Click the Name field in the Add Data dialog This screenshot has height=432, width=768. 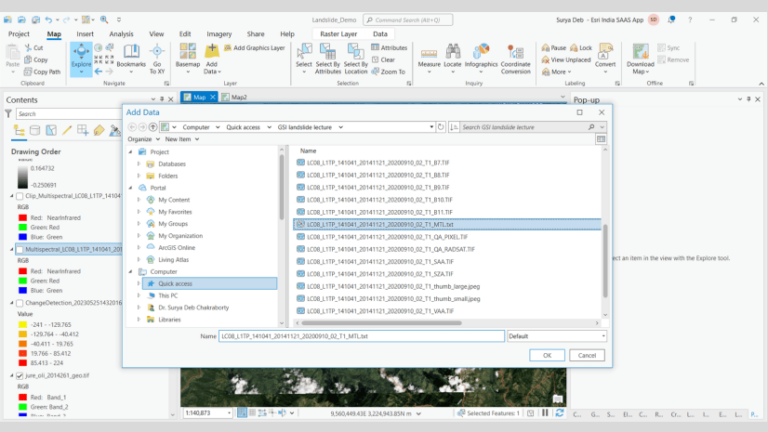(x=361, y=336)
